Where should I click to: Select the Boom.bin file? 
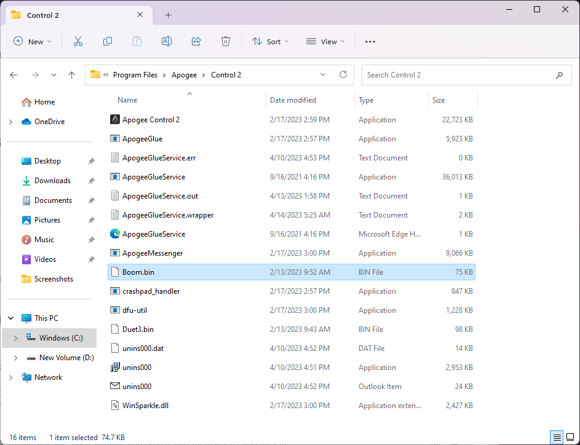[x=291, y=272]
